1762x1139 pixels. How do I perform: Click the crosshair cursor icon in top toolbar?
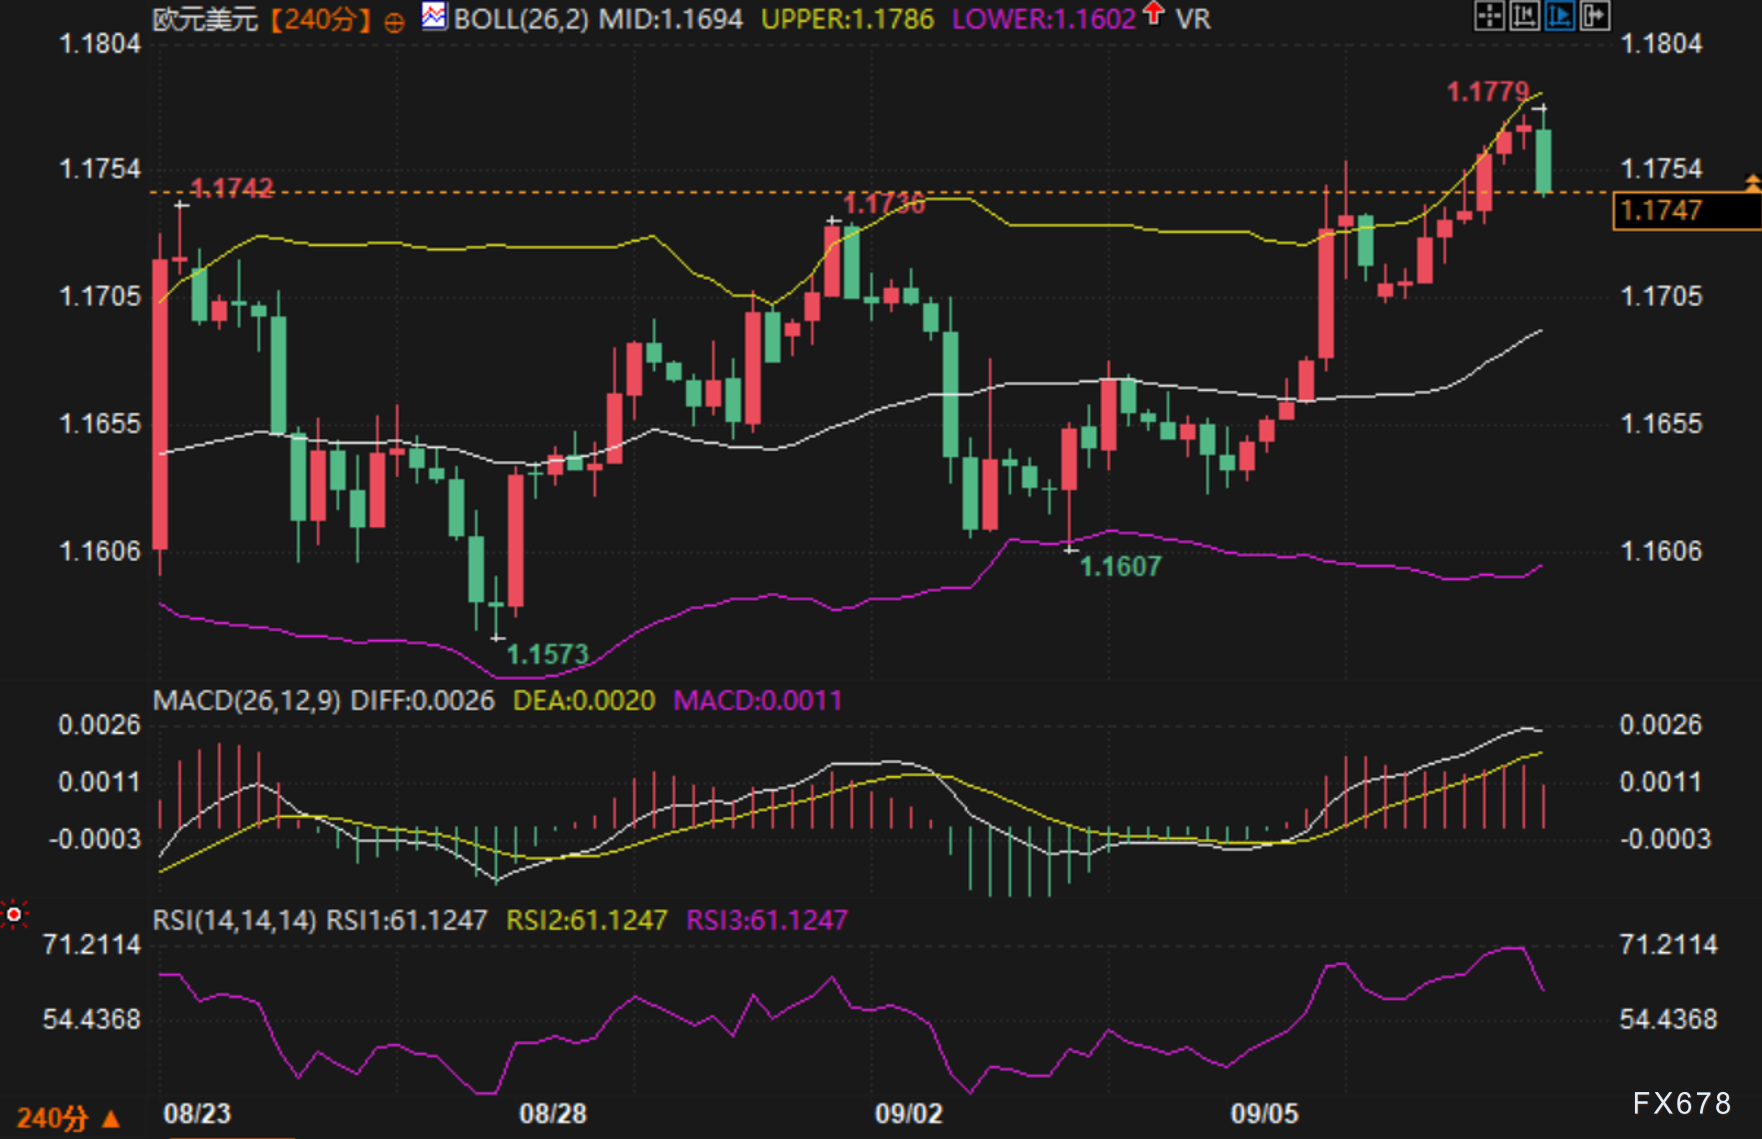1489,16
